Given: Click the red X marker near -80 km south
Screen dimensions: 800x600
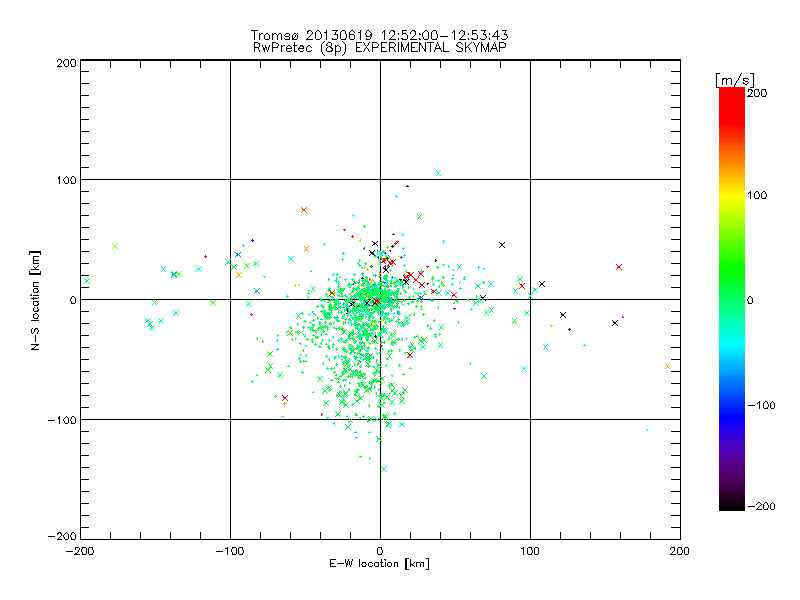Looking at the screenshot, I should coord(285,398).
